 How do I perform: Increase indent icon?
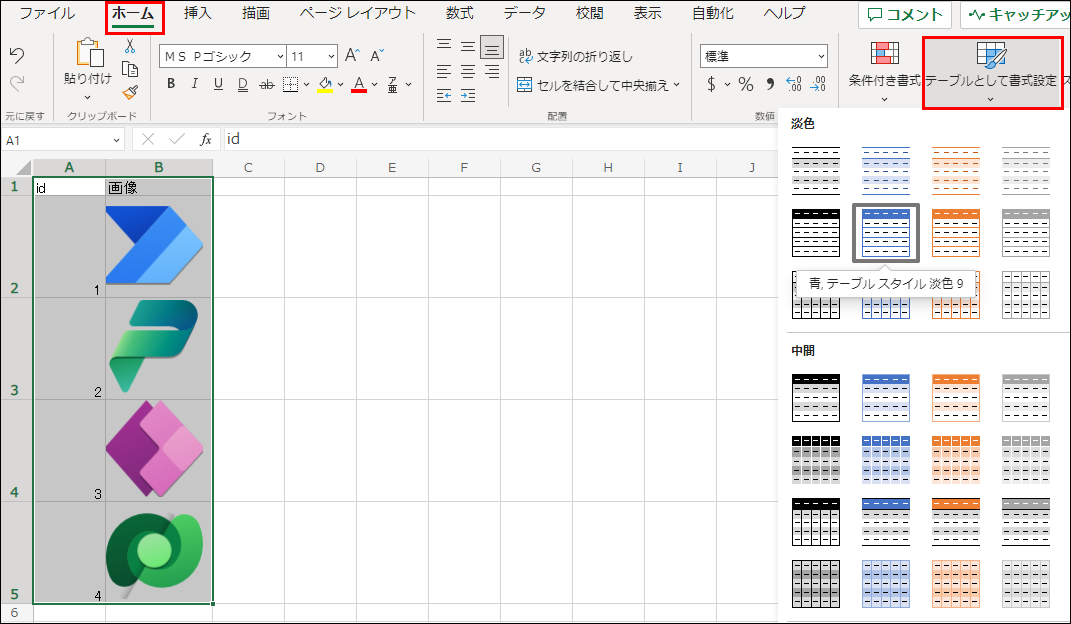pyautogui.click(x=468, y=96)
